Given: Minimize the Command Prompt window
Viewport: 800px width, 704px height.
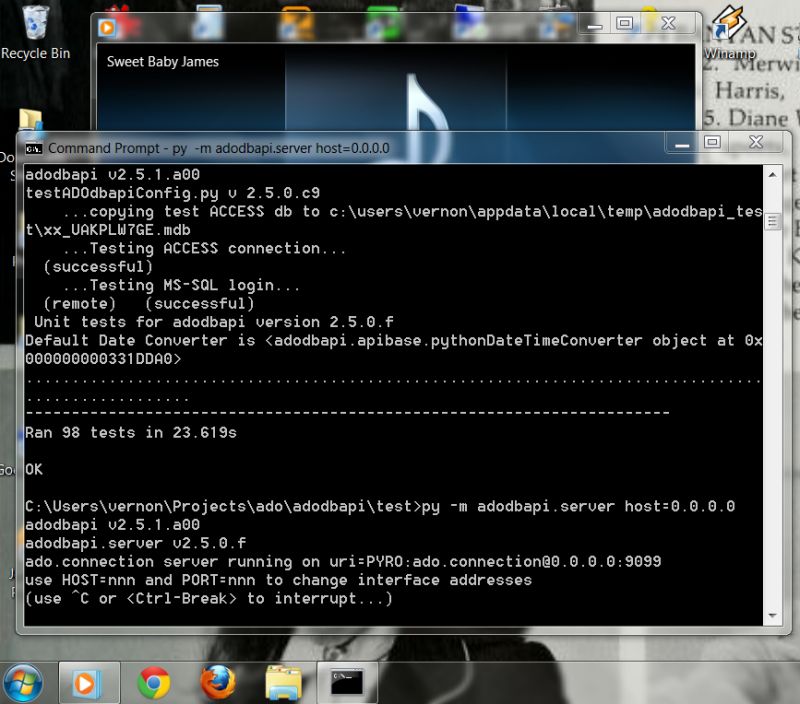Looking at the screenshot, I should [681, 143].
